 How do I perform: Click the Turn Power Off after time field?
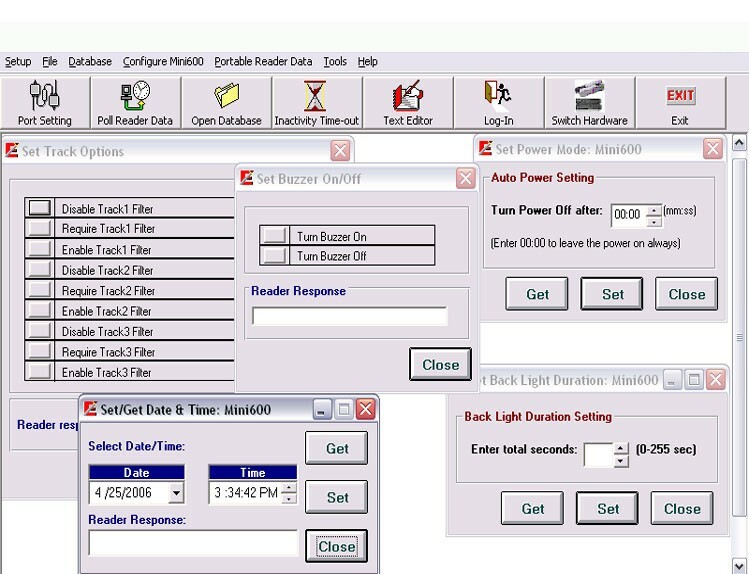click(628, 215)
